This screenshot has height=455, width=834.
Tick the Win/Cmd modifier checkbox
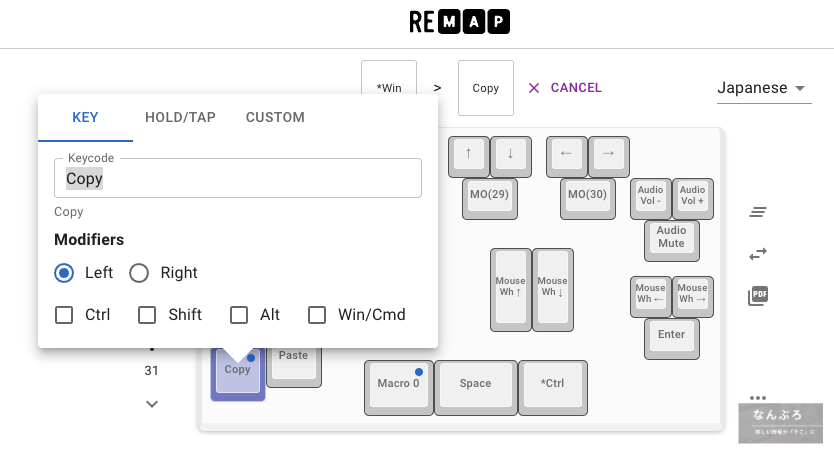click(x=317, y=315)
